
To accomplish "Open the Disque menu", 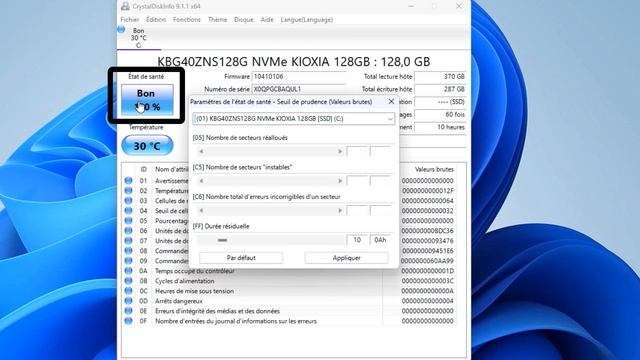I will click(x=244, y=20).
